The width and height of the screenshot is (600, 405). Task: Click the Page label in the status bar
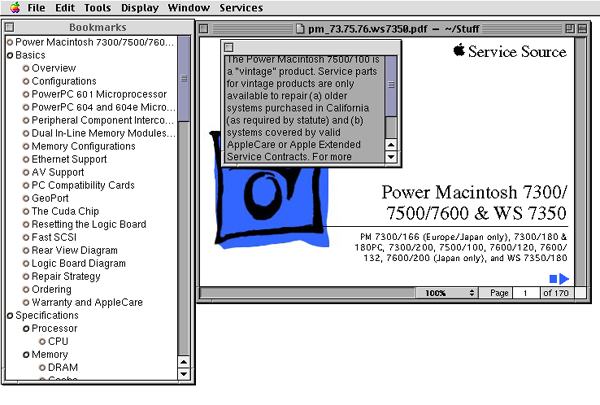(499, 293)
